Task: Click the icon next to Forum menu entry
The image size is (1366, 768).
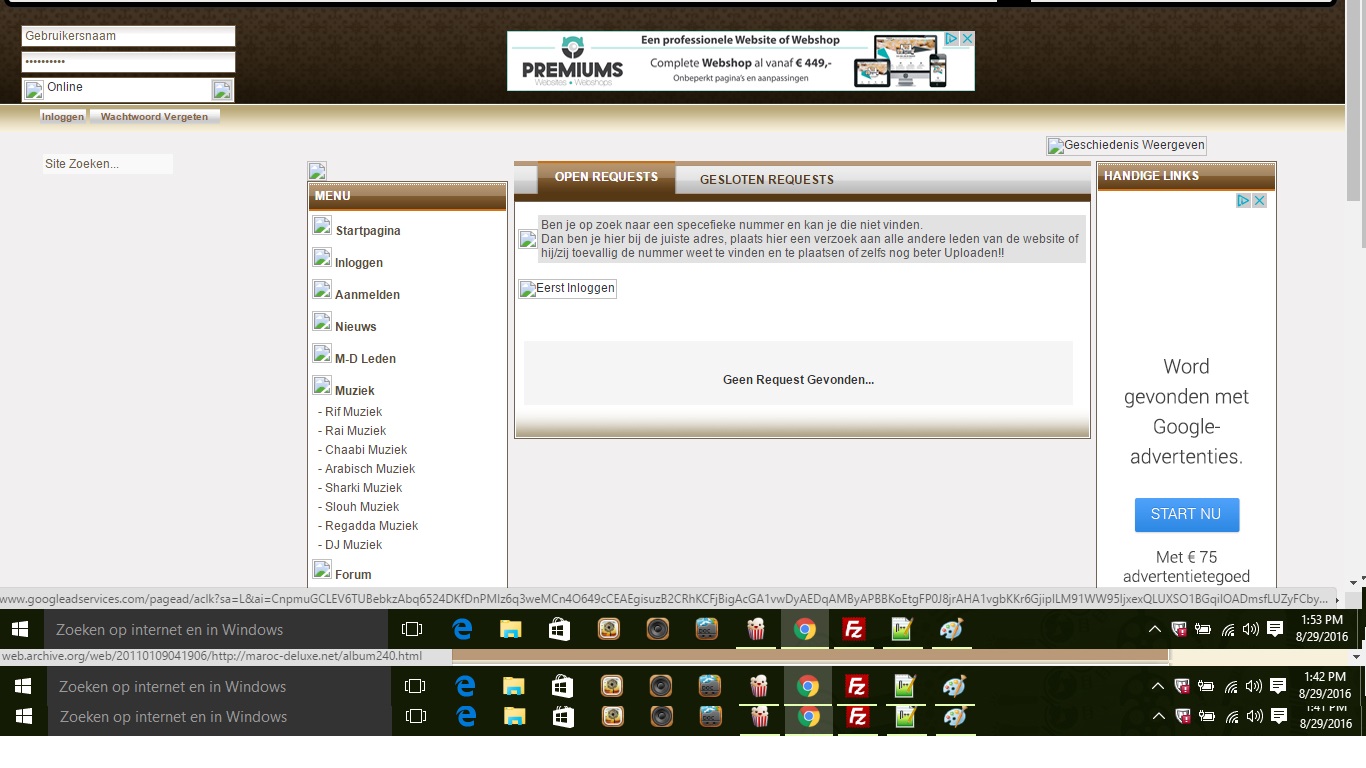Action: (322, 570)
